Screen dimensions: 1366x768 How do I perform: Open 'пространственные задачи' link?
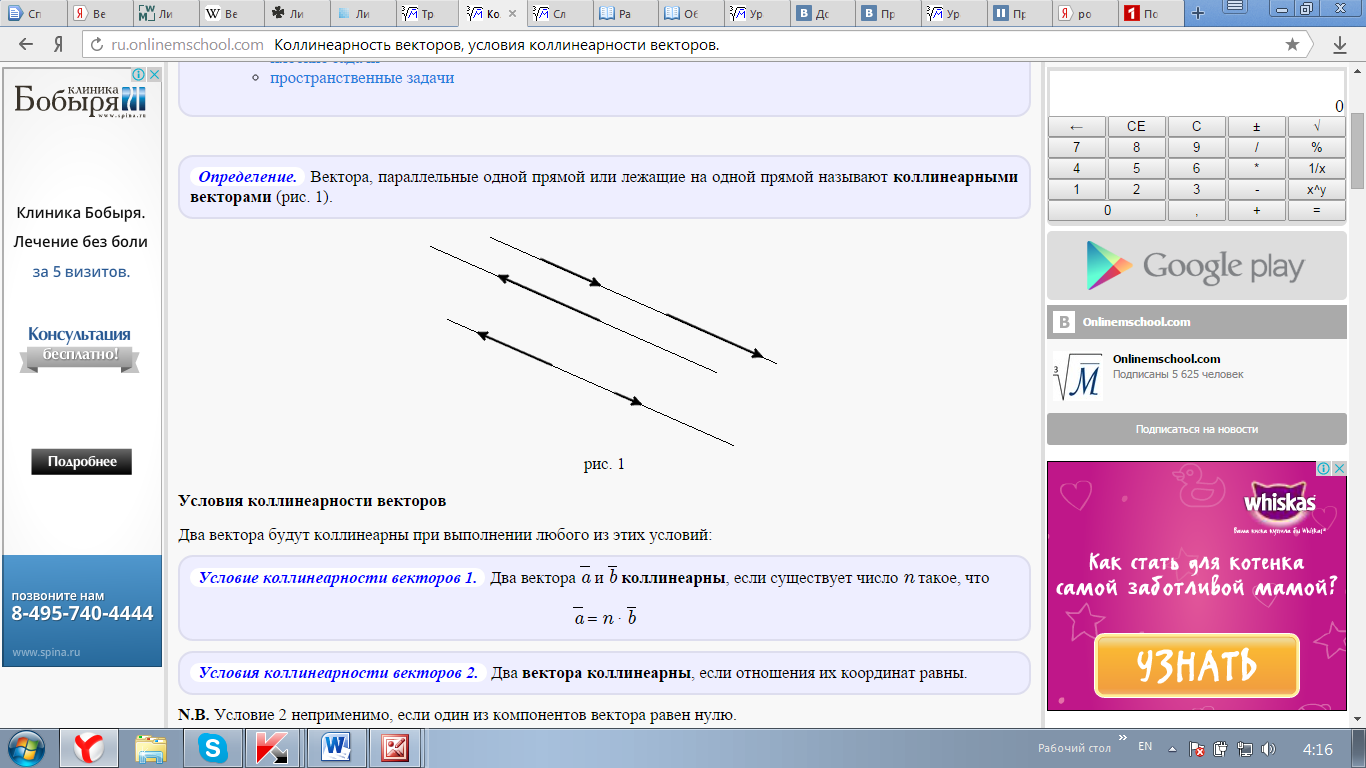pos(362,78)
